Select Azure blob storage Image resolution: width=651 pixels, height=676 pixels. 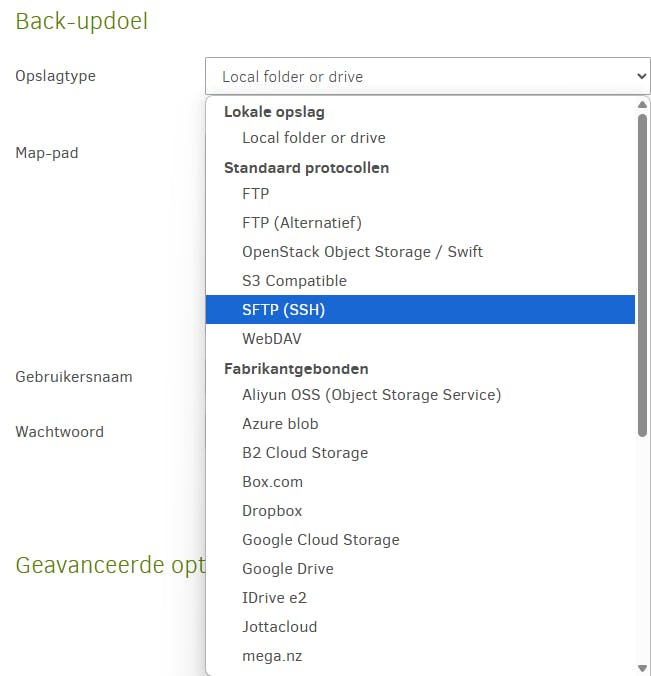click(x=280, y=424)
